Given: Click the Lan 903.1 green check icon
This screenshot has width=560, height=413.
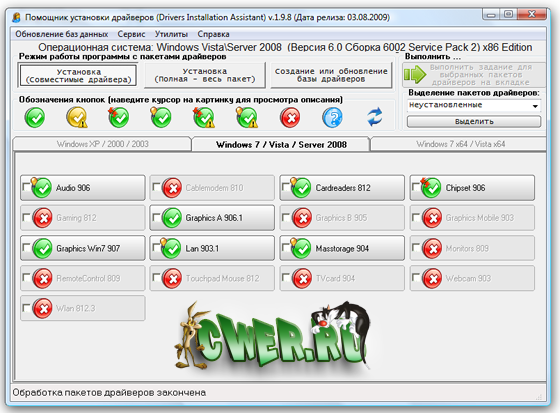Looking at the screenshot, I should [171, 248].
